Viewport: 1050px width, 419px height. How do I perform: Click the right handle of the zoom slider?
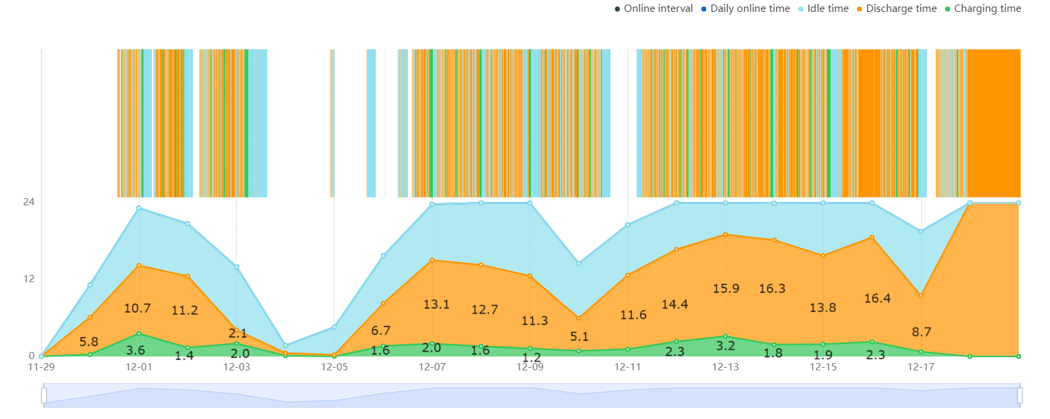(1019, 396)
